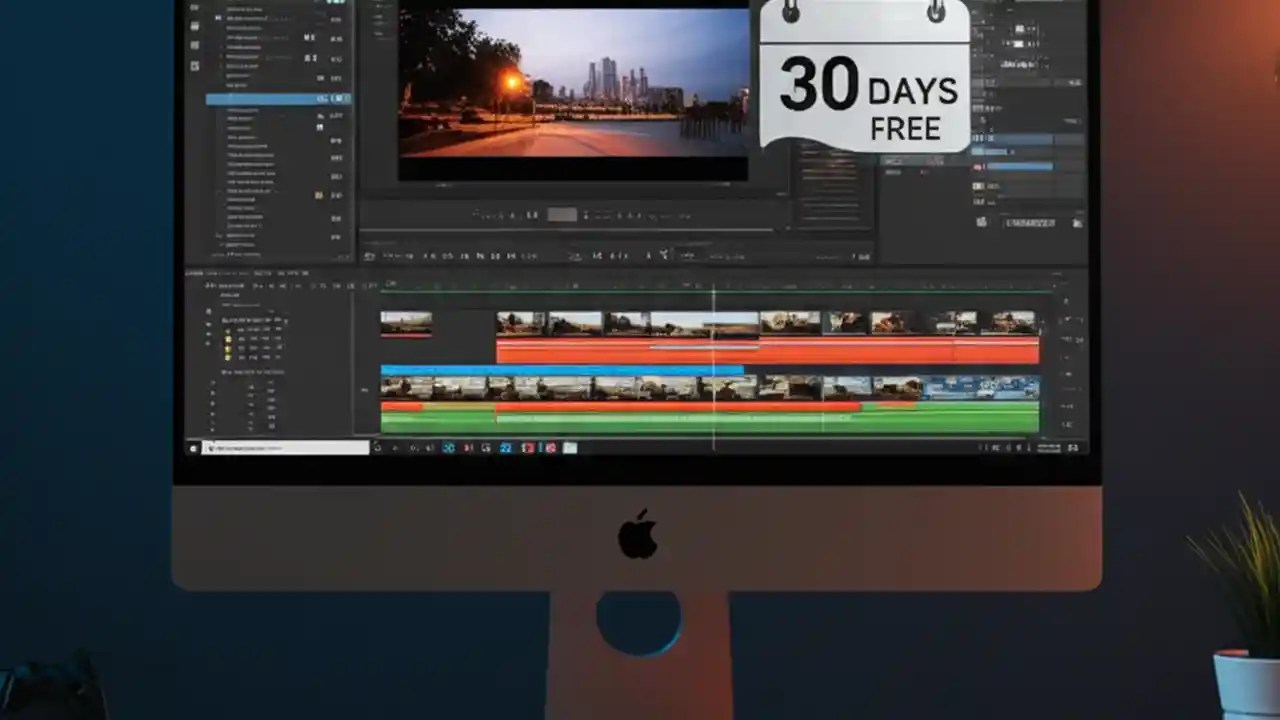Click the 30 Days Free badge

click(x=865, y=78)
